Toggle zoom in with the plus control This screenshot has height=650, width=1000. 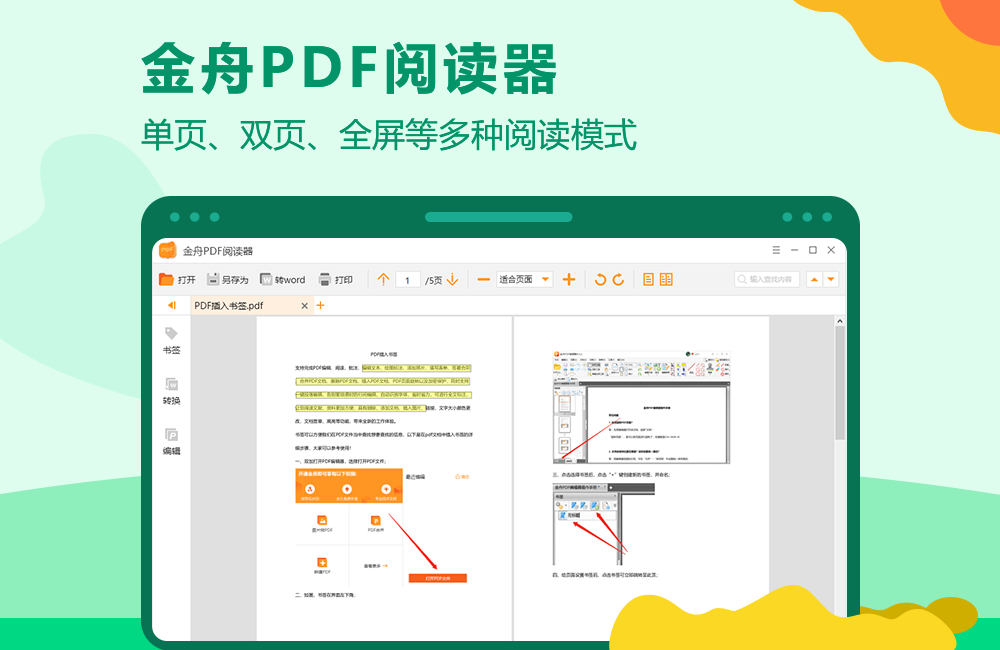pos(569,279)
